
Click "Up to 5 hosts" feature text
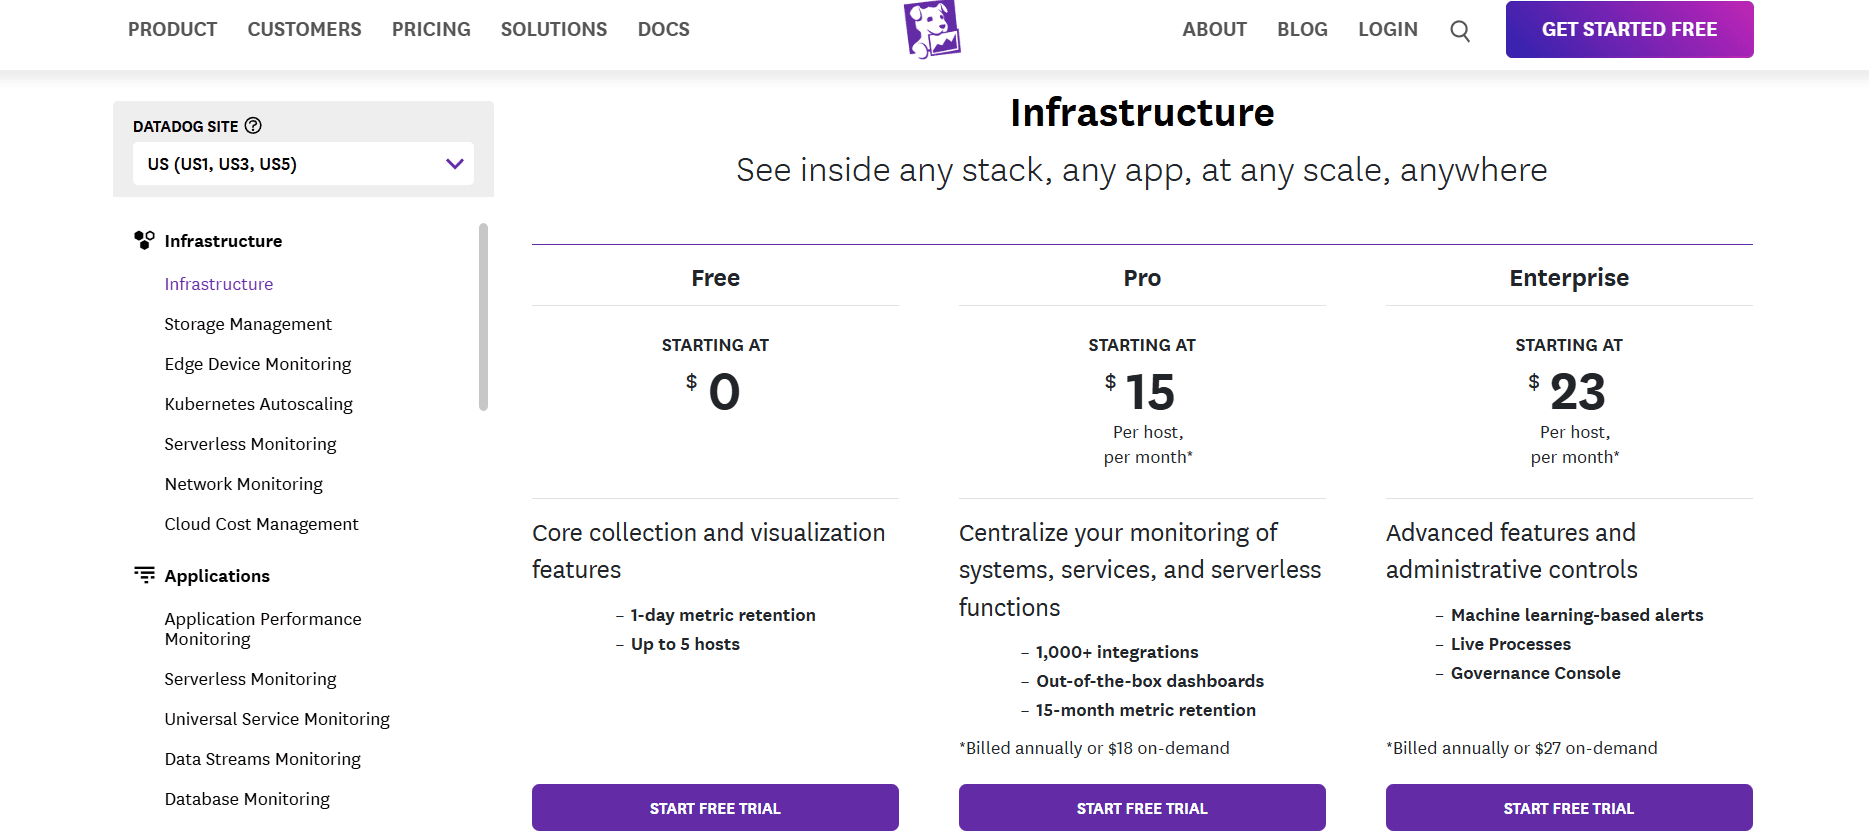pos(685,644)
